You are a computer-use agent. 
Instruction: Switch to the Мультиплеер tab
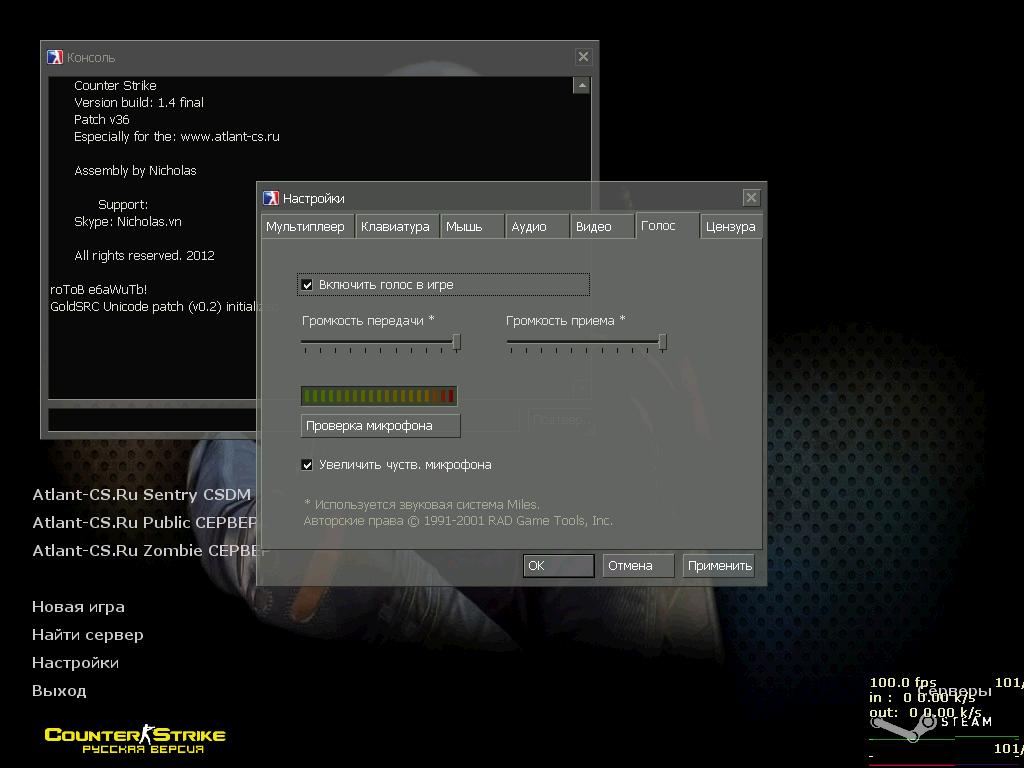[x=307, y=227]
